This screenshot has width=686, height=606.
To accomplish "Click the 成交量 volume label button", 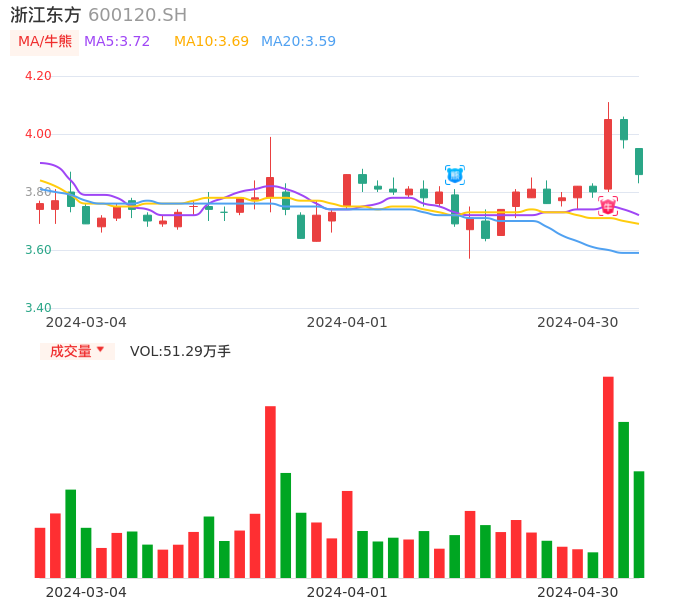I will (x=70, y=351).
